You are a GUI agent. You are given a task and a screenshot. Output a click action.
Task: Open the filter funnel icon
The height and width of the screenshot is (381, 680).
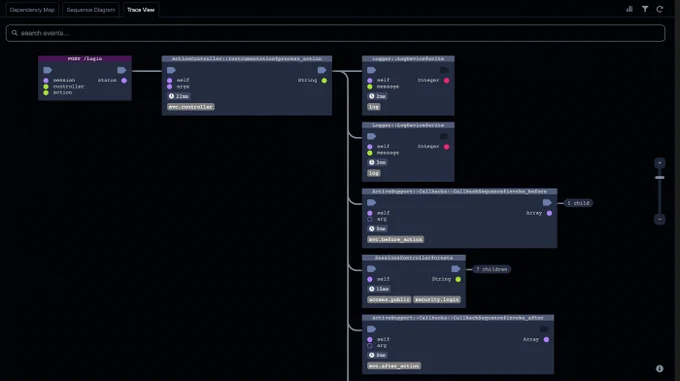[645, 9]
